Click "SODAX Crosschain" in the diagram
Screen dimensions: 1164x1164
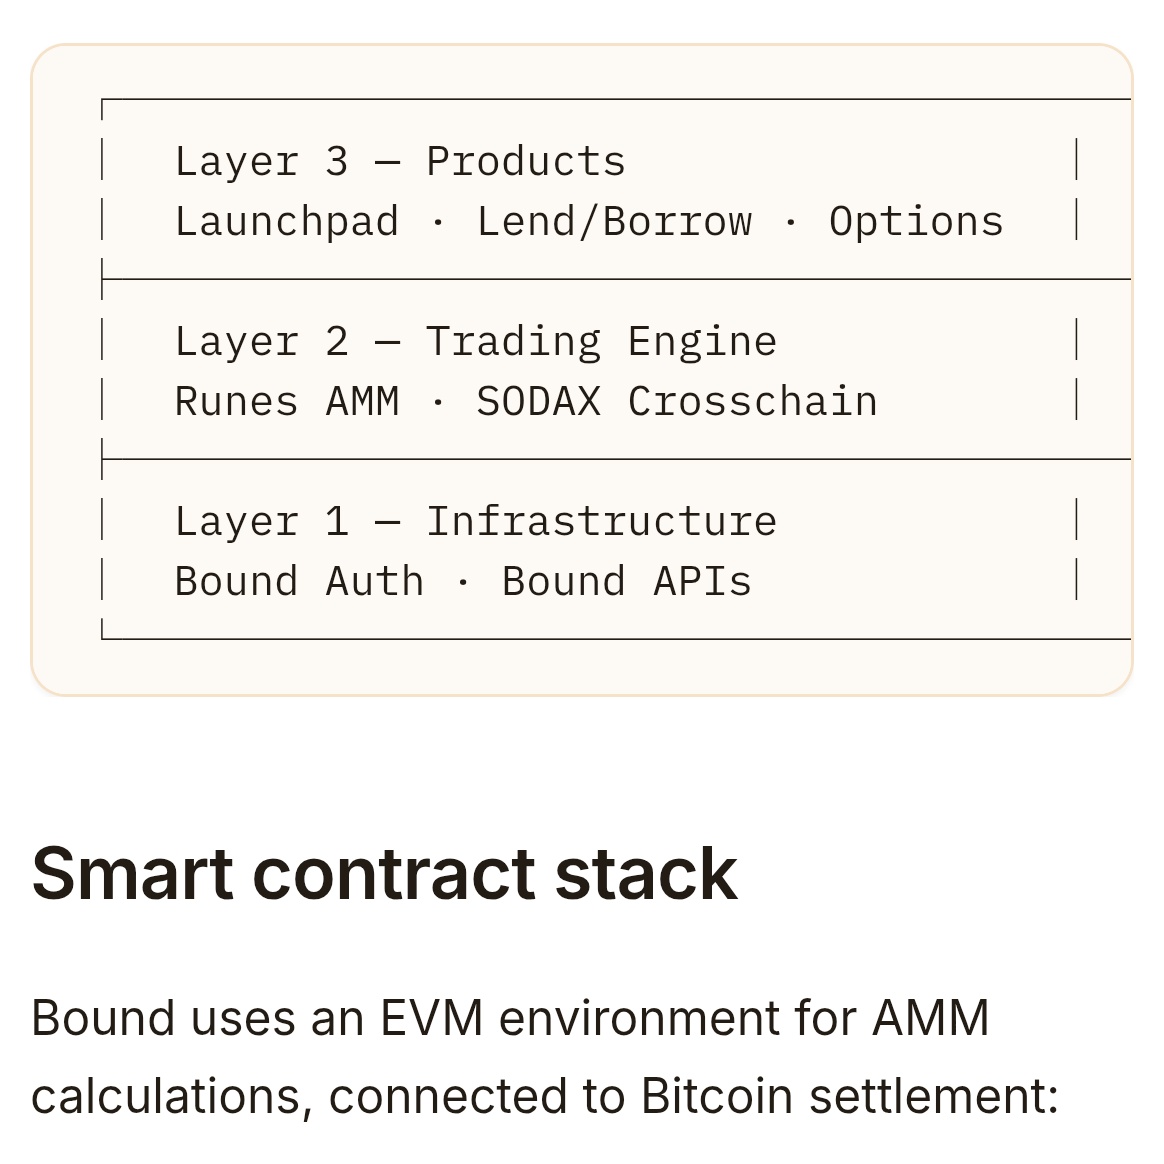677,402
